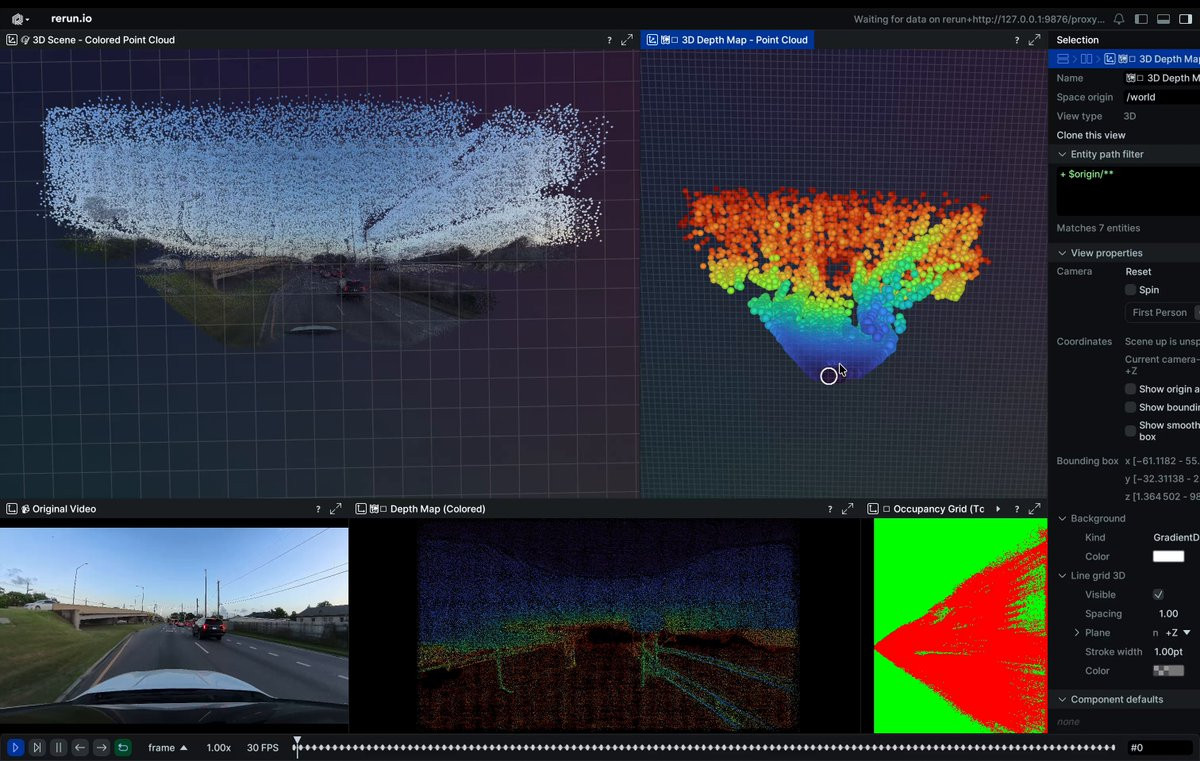Open the notifications bell icon

[1119, 19]
